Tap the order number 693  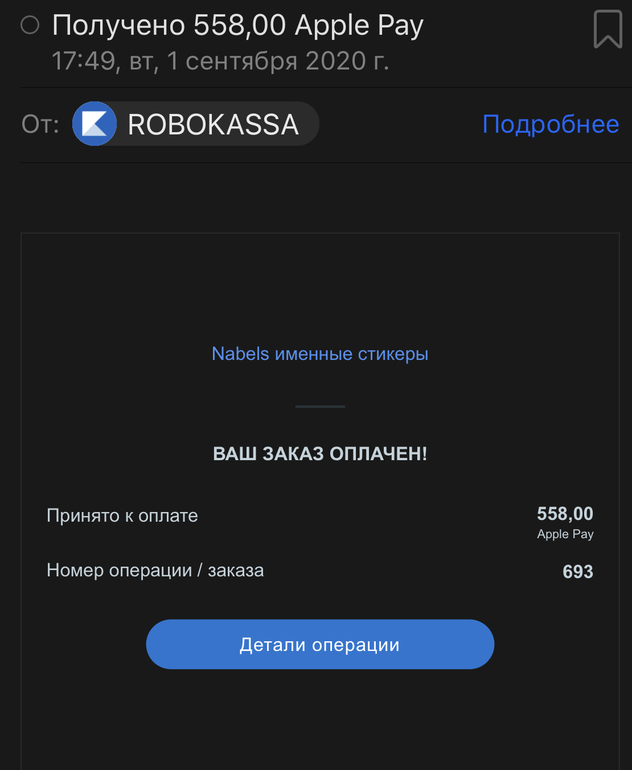[577, 572]
